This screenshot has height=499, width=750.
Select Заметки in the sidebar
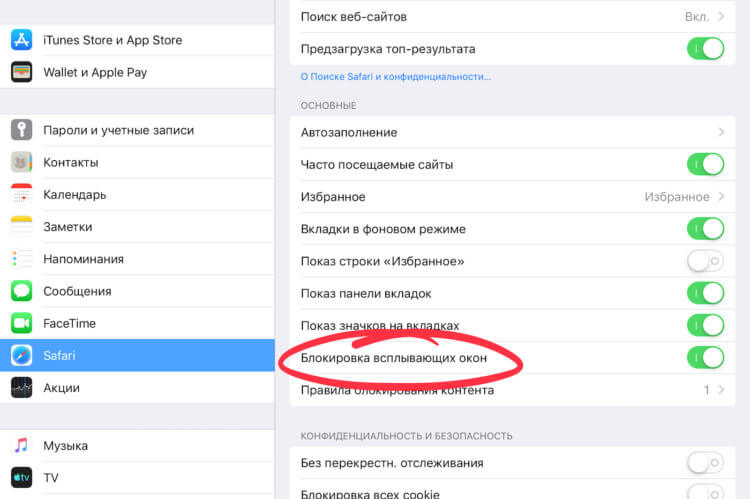click(x=137, y=227)
